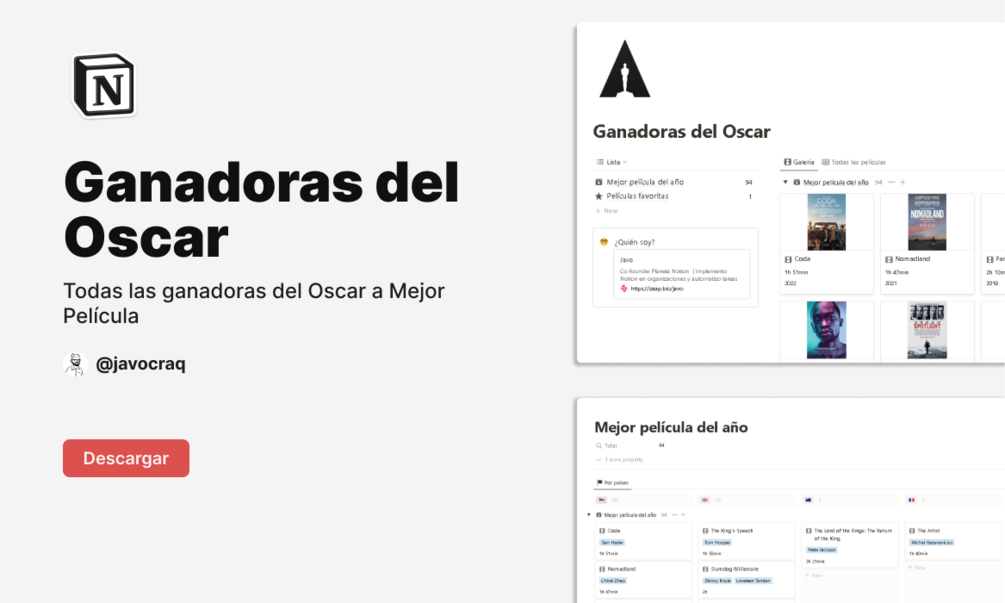1005x603 pixels.
Task: Click the search icon beside Total
Action: tap(599, 445)
